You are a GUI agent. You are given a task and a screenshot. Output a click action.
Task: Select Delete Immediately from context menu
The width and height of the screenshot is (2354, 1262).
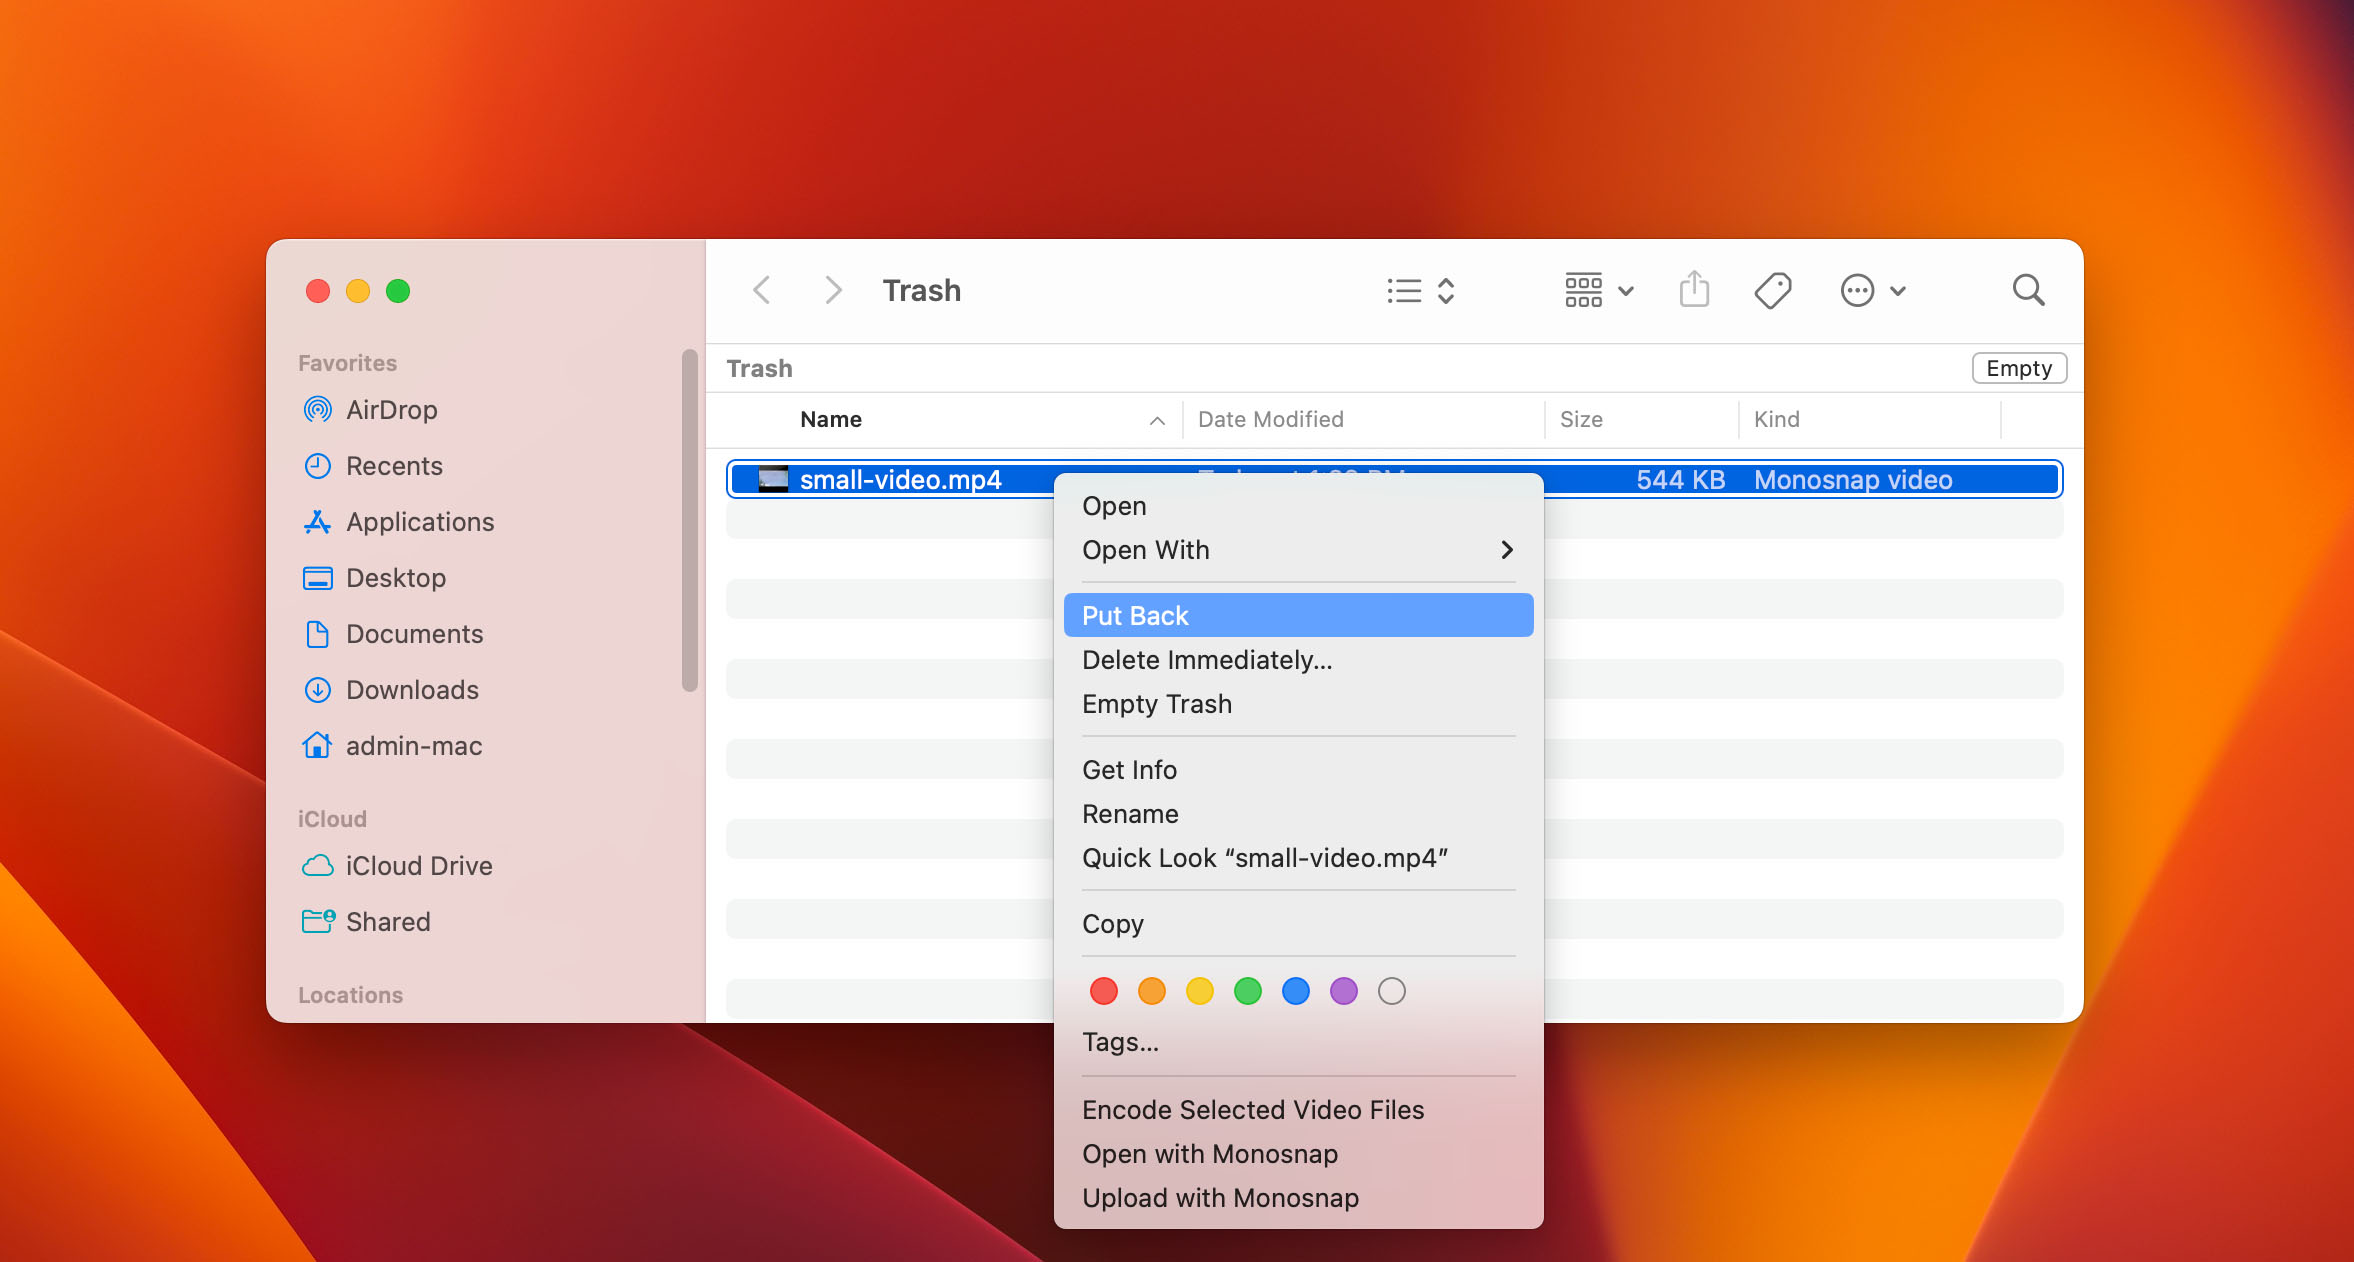(x=1207, y=660)
